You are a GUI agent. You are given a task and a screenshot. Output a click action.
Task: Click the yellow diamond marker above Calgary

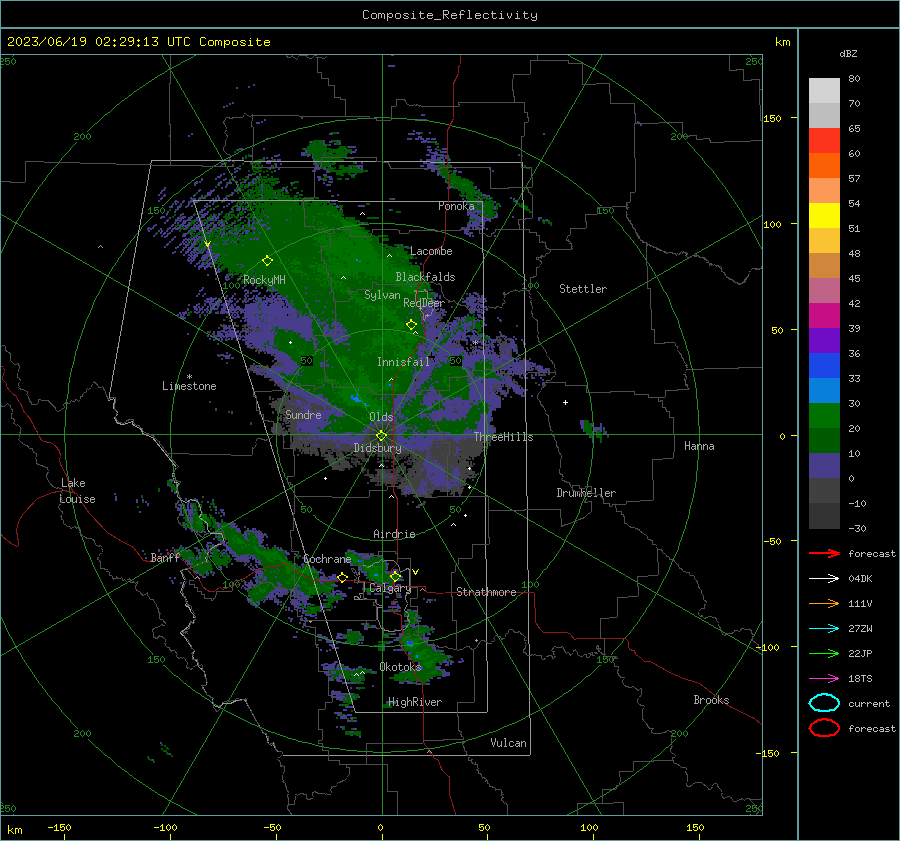click(395, 576)
